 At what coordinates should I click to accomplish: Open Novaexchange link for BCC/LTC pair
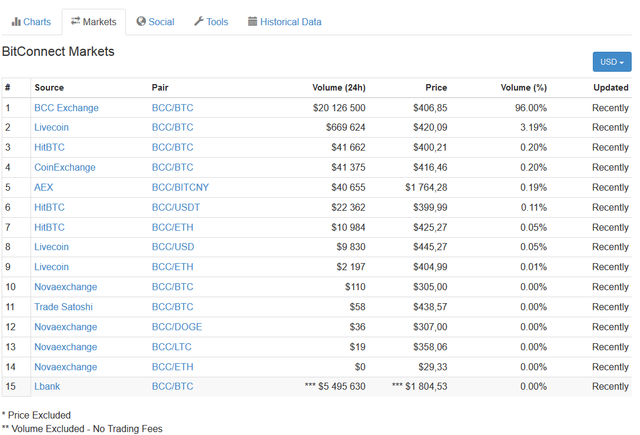tap(66, 347)
